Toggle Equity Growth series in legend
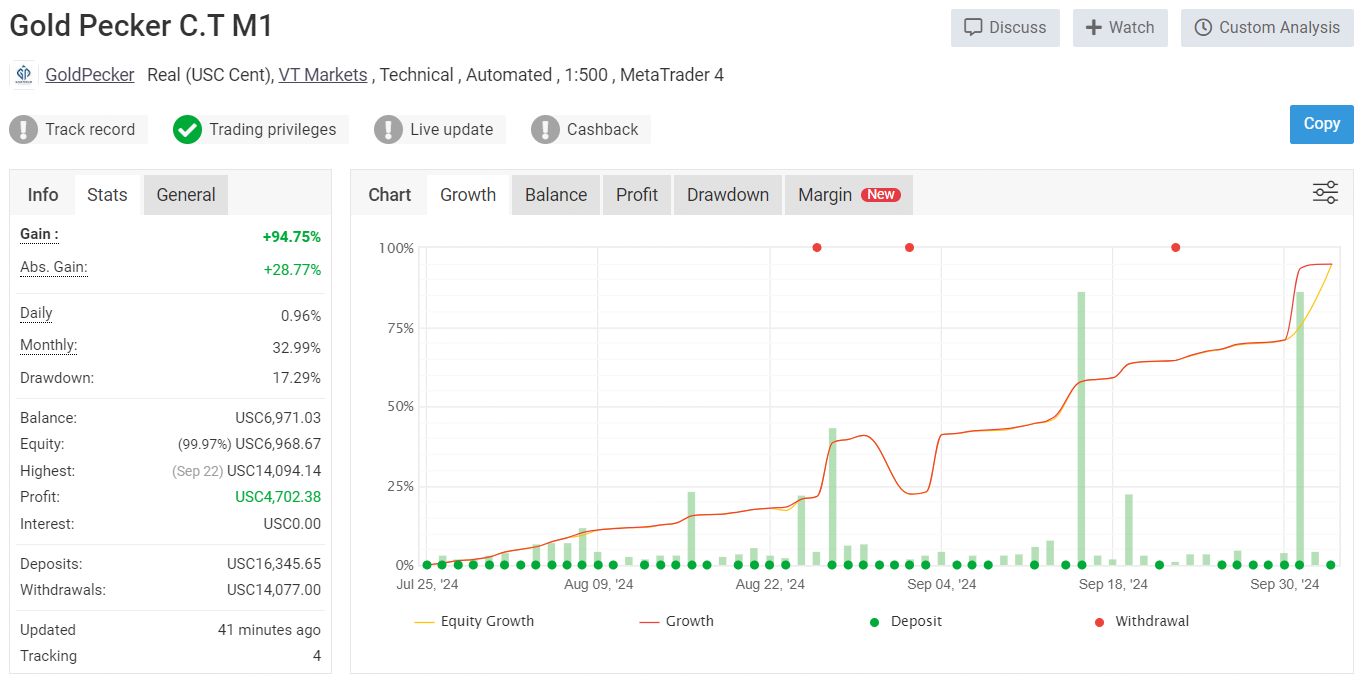This screenshot has width=1362, height=682. pyautogui.click(x=474, y=621)
